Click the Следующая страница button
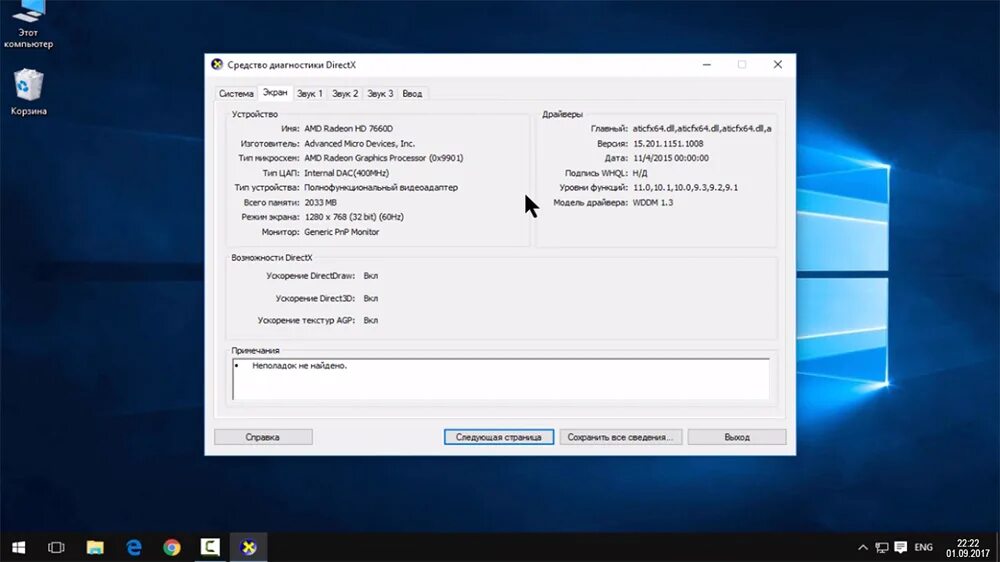The height and width of the screenshot is (562, 1000). tap(499, 437)
